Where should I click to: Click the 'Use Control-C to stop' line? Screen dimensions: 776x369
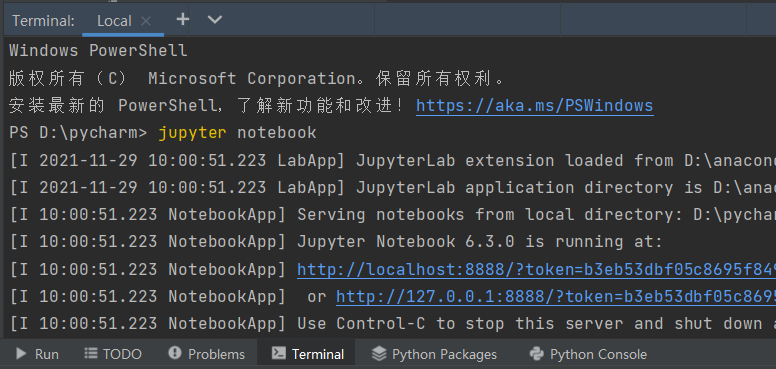(393, 323)
